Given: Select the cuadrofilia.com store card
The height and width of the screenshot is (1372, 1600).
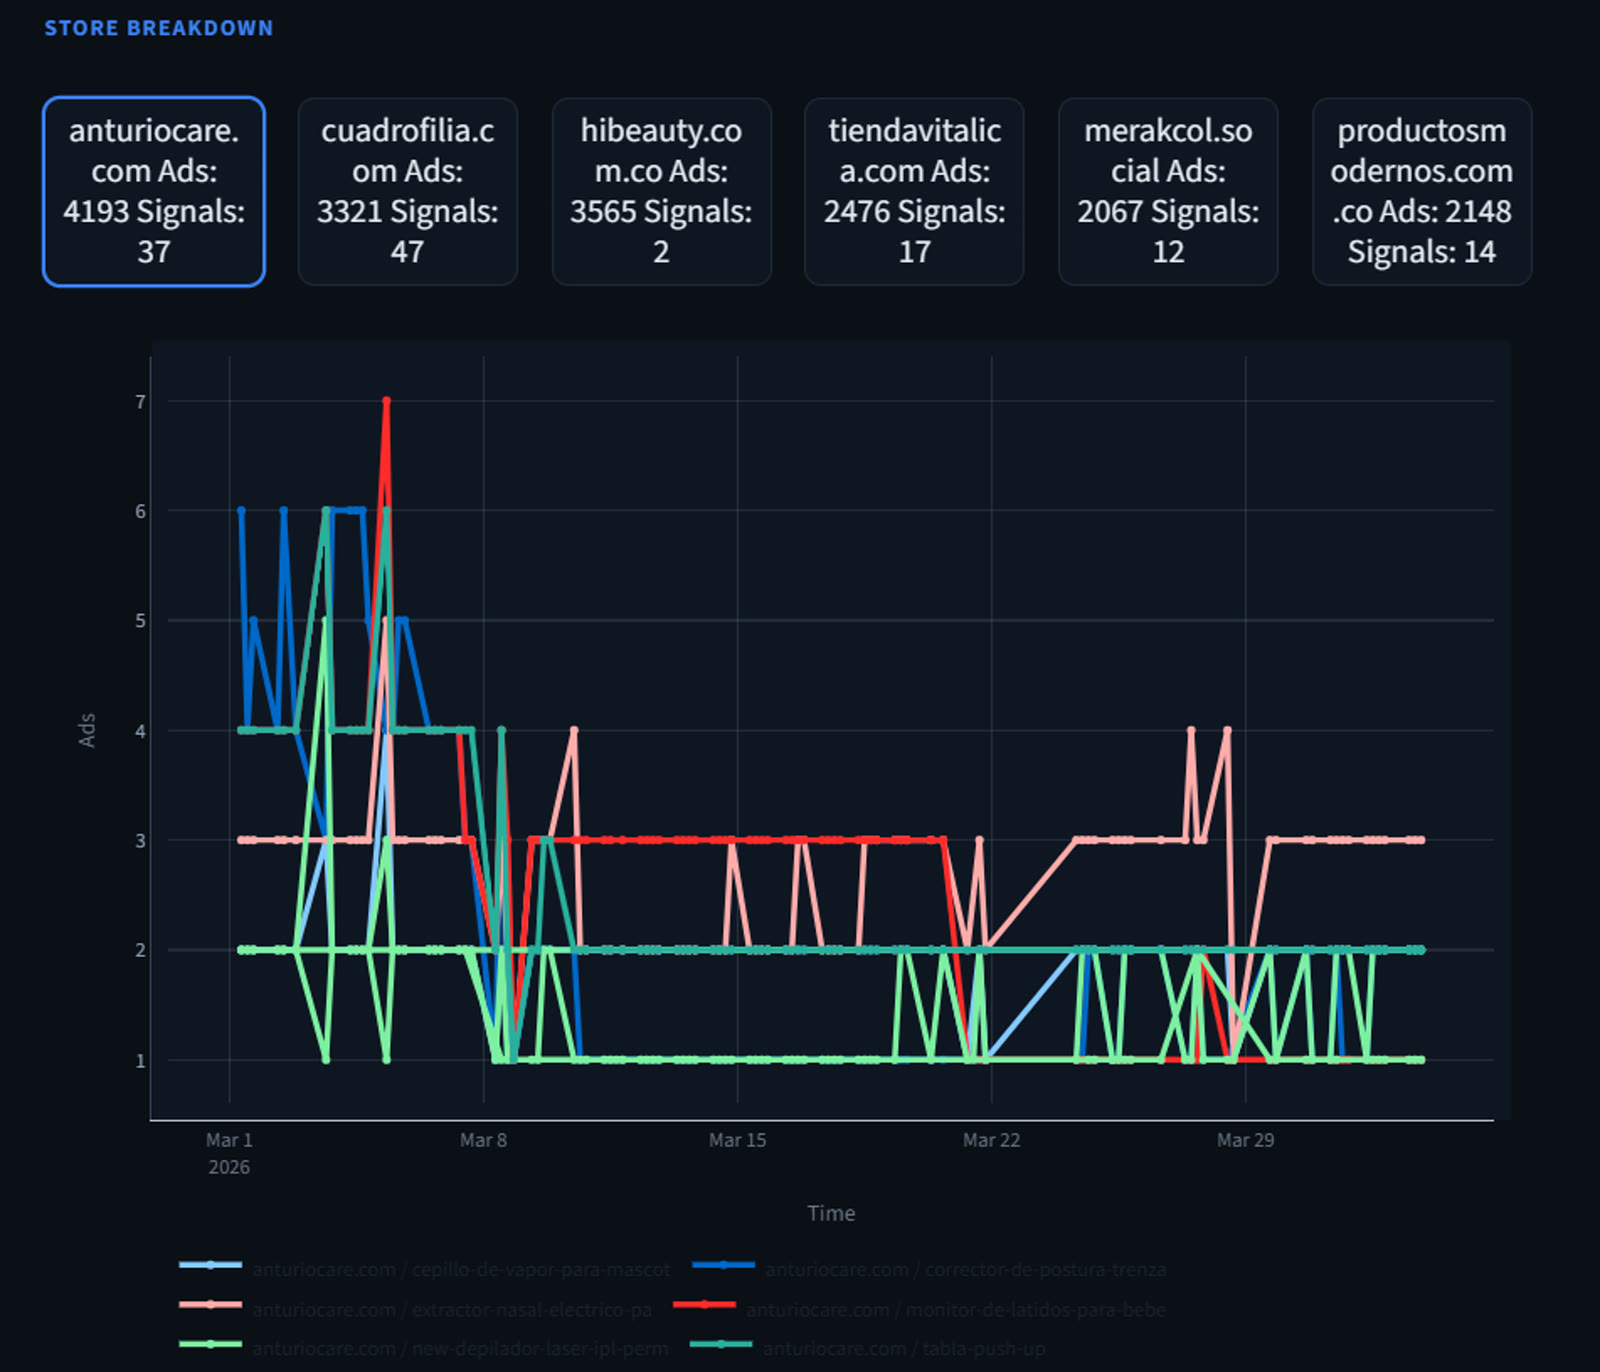Looking at the screenshot, I should coord(407,191).
